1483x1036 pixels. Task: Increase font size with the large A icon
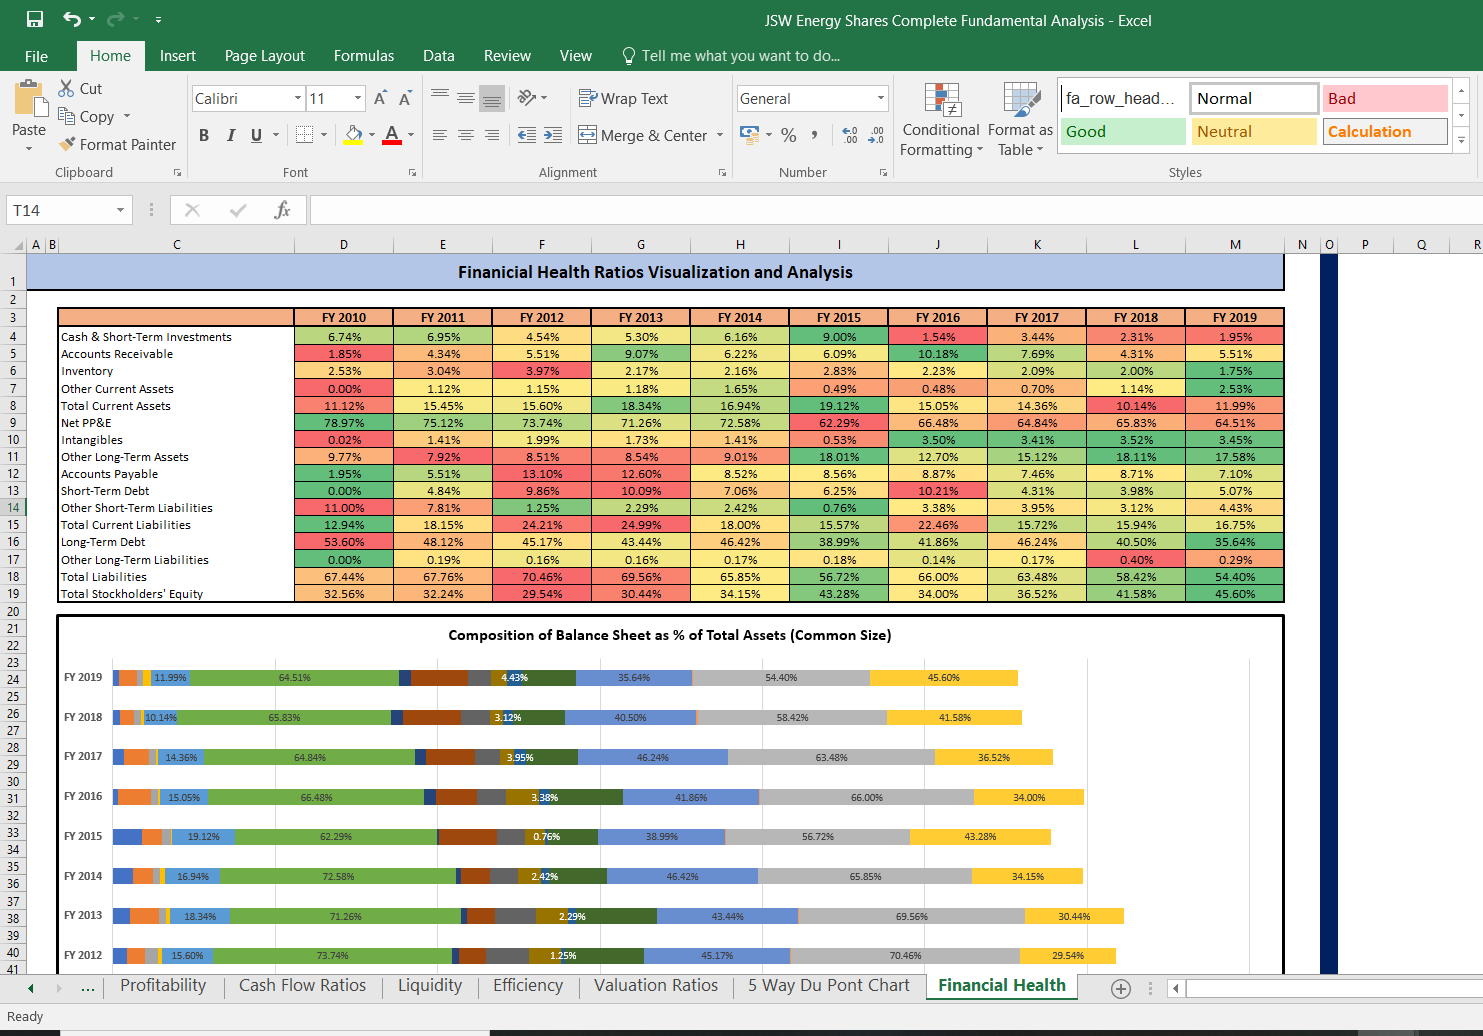pos(380,98)
